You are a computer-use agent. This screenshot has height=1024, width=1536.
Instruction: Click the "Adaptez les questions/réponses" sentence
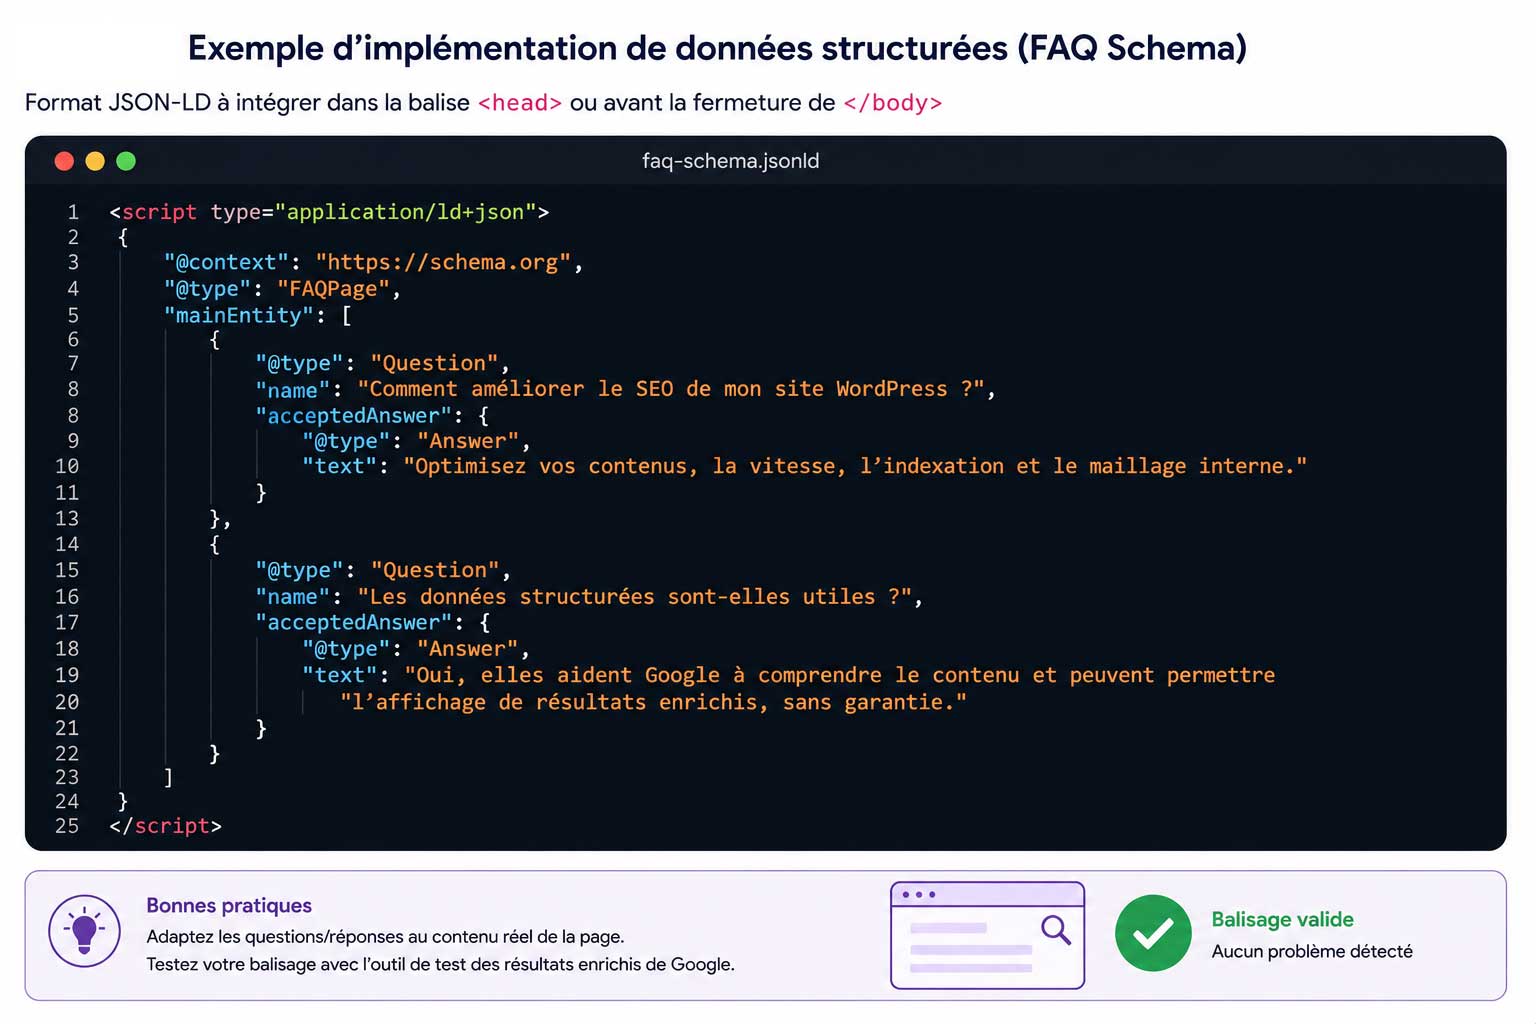tap(385, 937)
